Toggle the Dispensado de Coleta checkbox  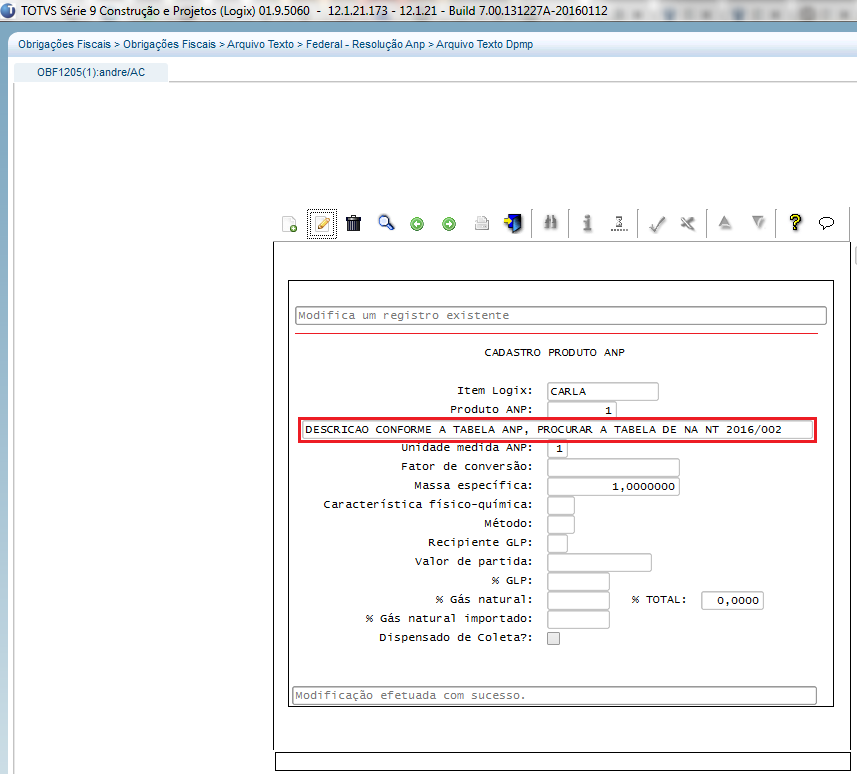point(554,638)
